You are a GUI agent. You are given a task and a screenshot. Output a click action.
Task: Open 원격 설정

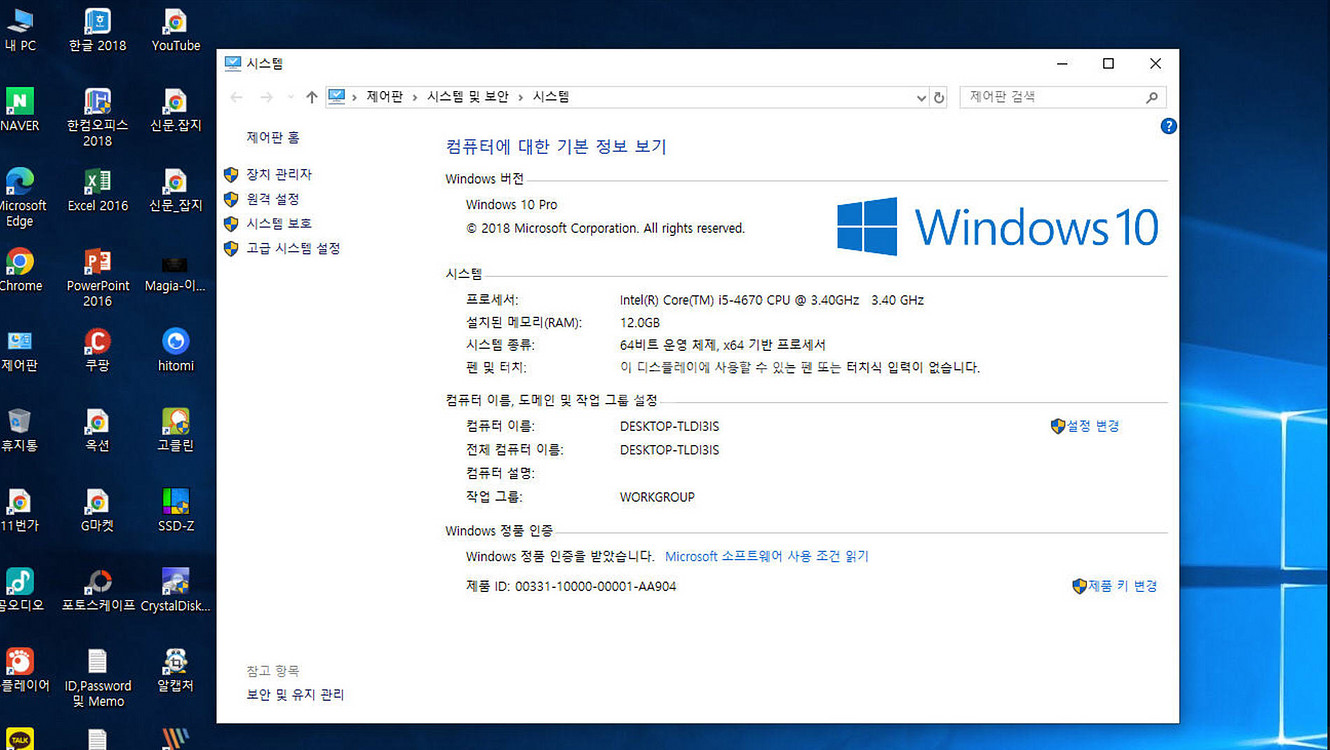coord(273,199)
